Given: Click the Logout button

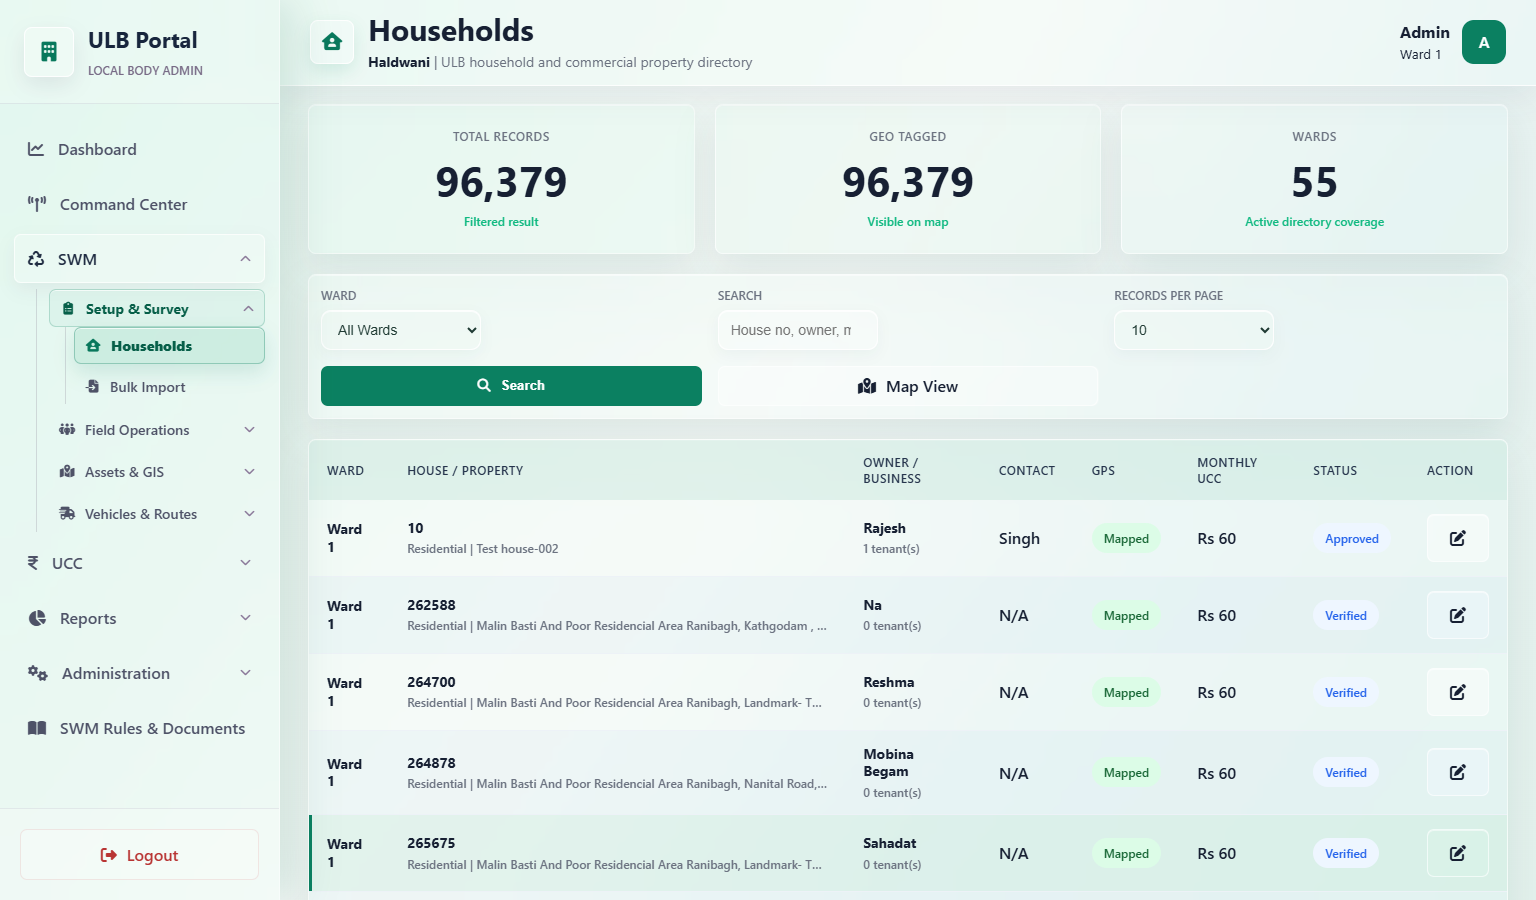Looking at the screenshot, I should (140, 855).
